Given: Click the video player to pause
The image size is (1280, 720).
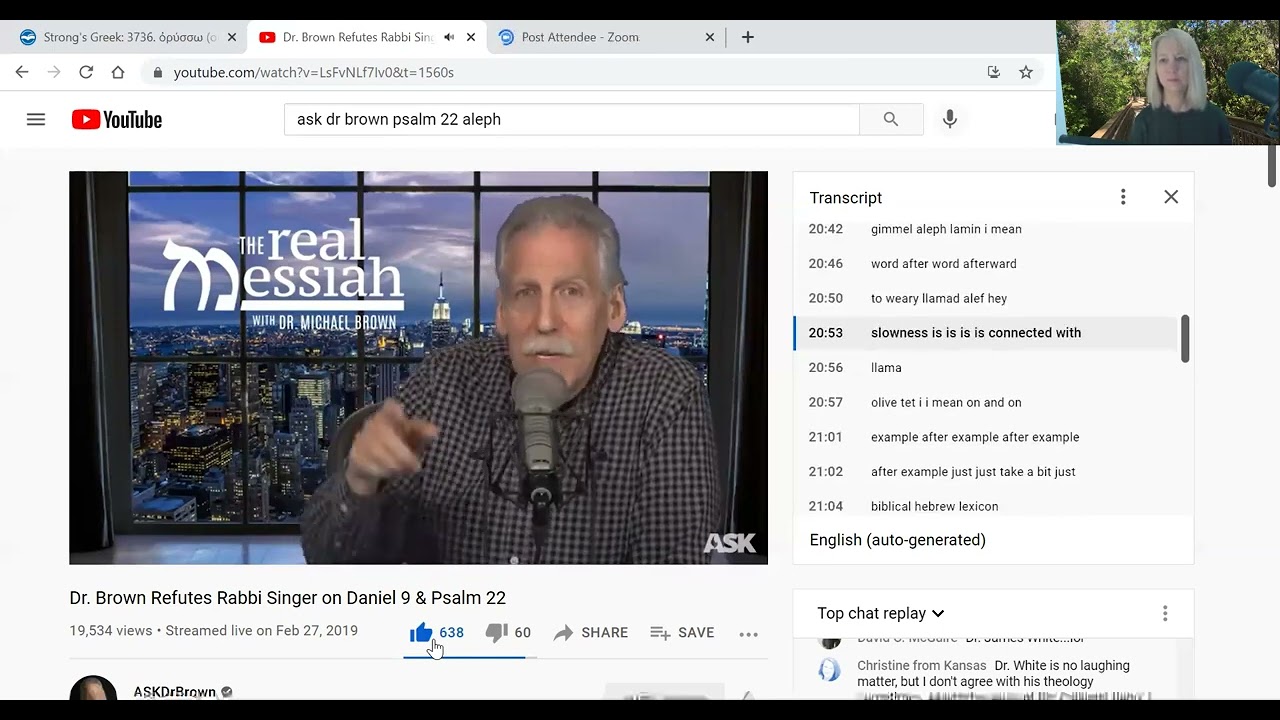Looking at the screenshot, I should 418,367.
